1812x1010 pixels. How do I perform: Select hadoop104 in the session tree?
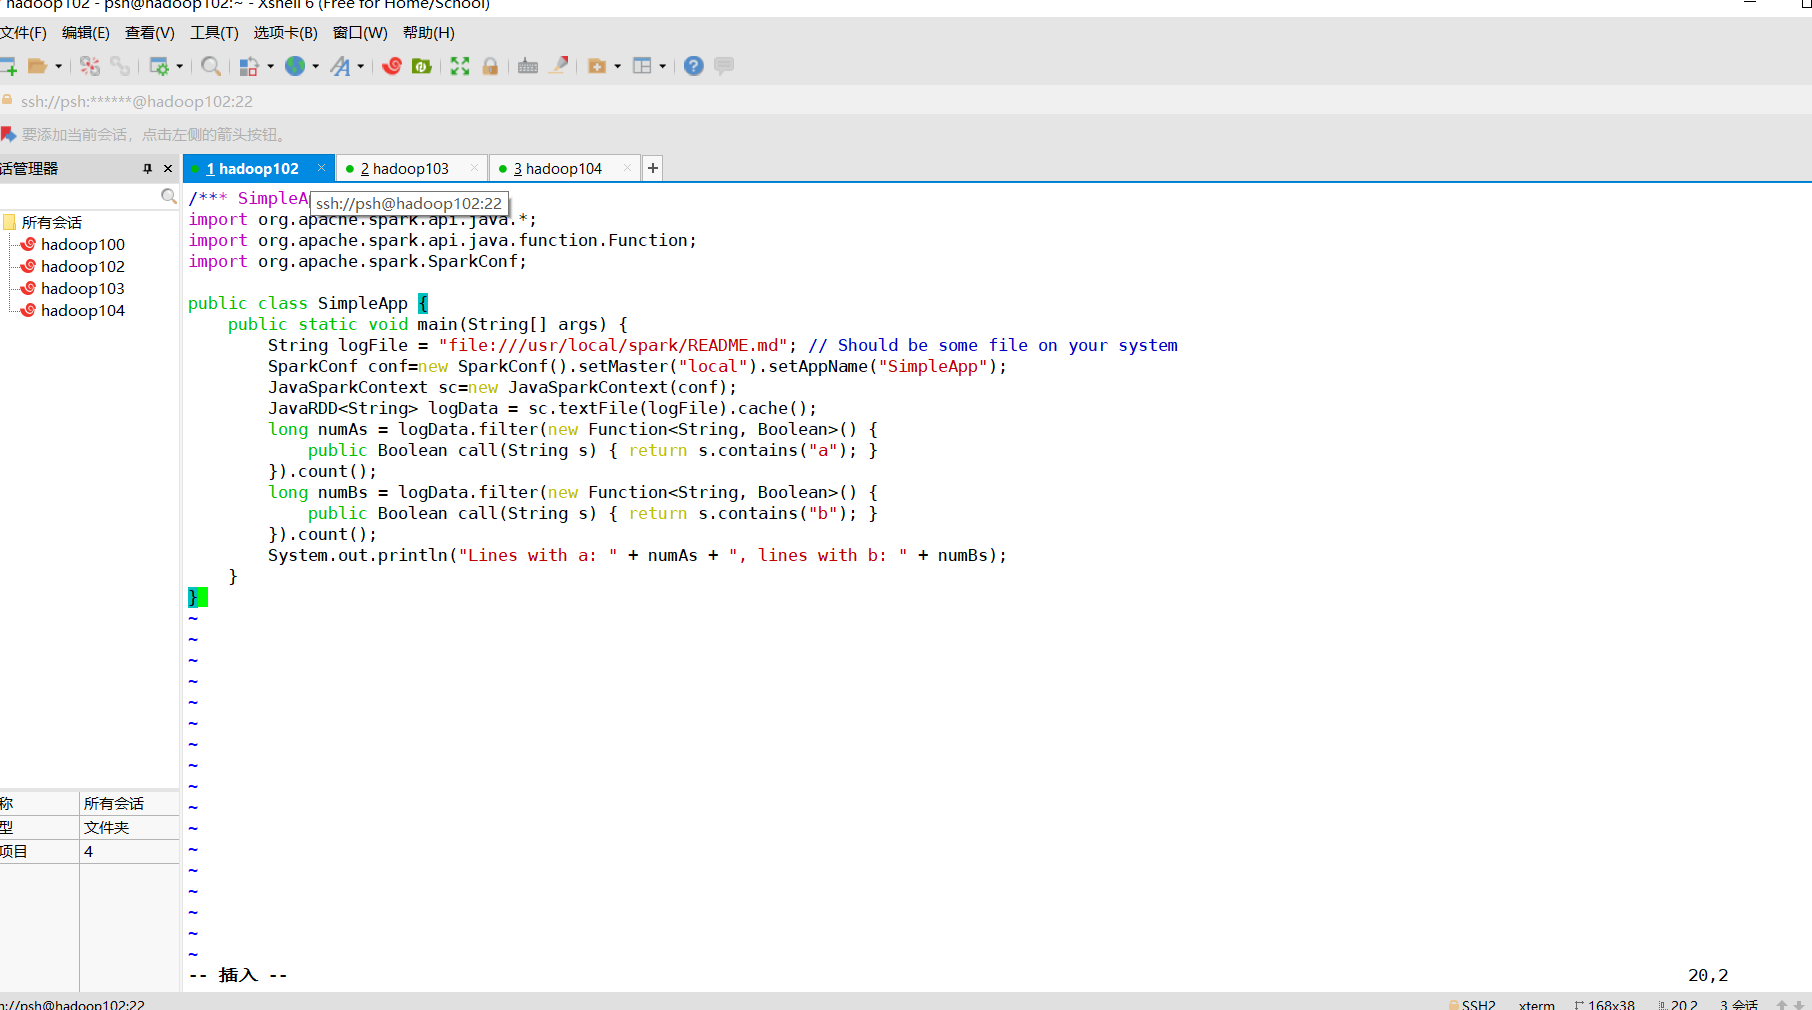(82, 311)
